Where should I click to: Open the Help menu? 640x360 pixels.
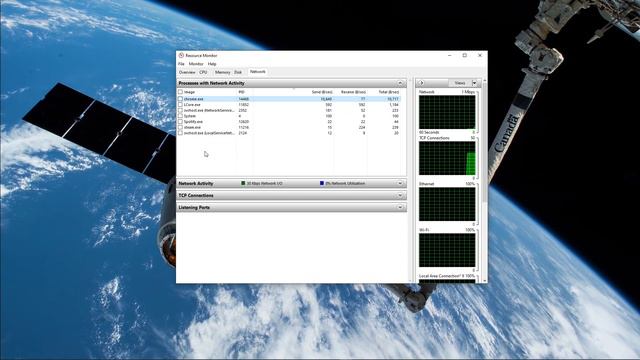(x=212, y=64)
